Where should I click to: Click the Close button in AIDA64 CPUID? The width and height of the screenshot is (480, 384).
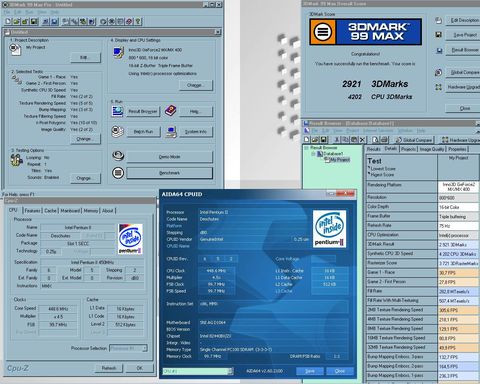click(x=340, y=371)
